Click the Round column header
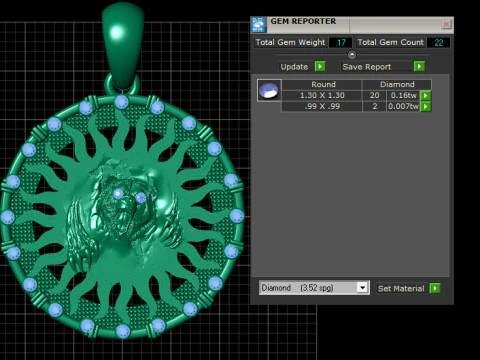The image size is (480, 360). (x=323, y=84)
